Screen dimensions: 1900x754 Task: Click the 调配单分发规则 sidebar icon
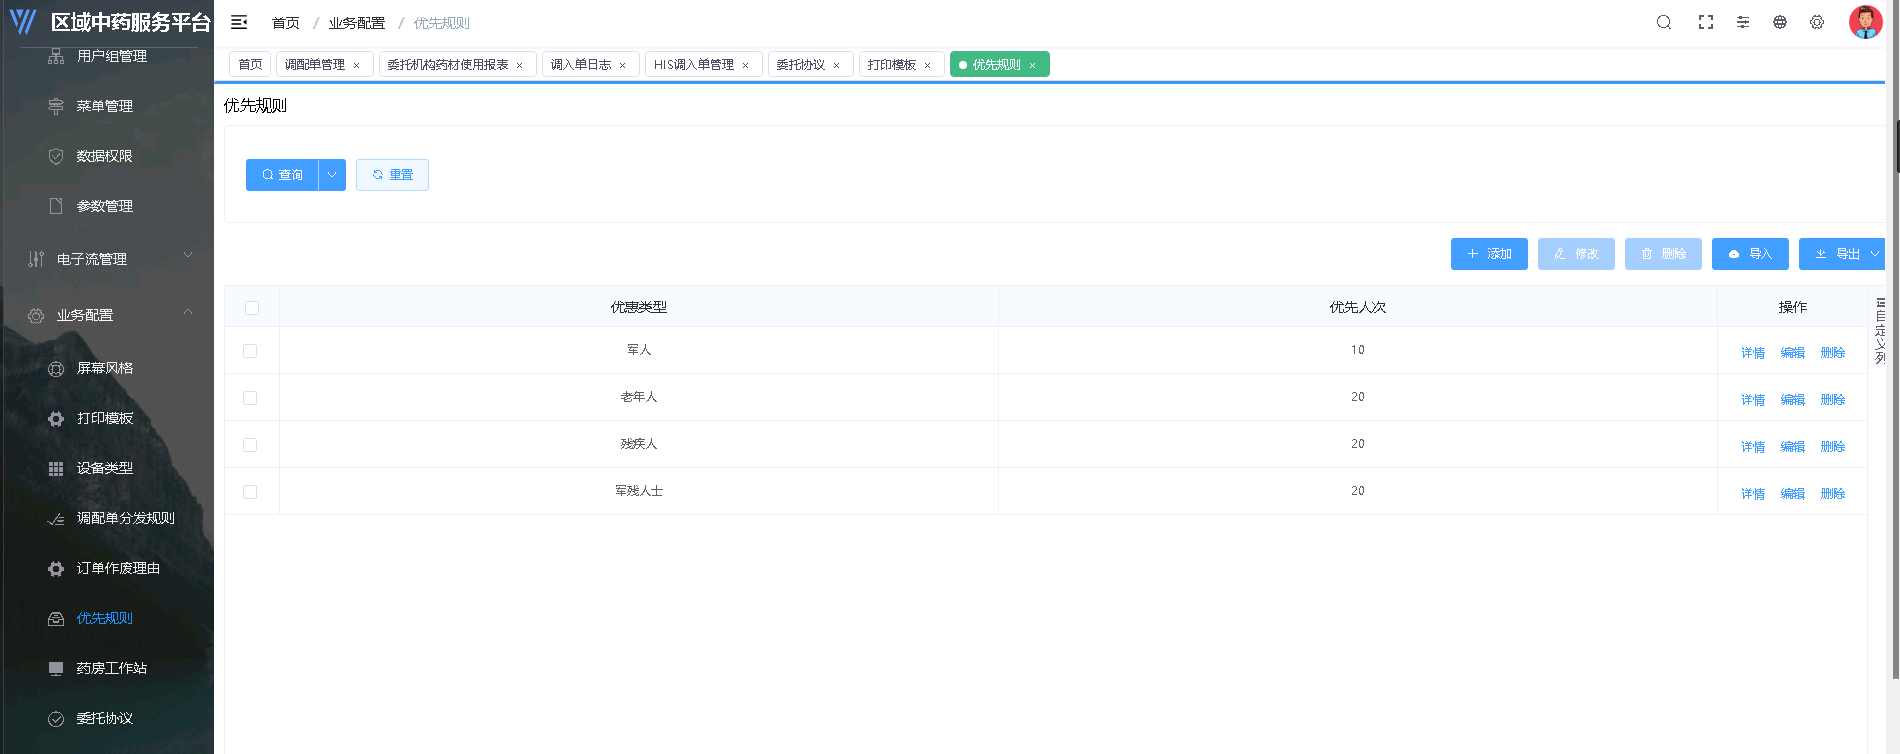point(56,518)
